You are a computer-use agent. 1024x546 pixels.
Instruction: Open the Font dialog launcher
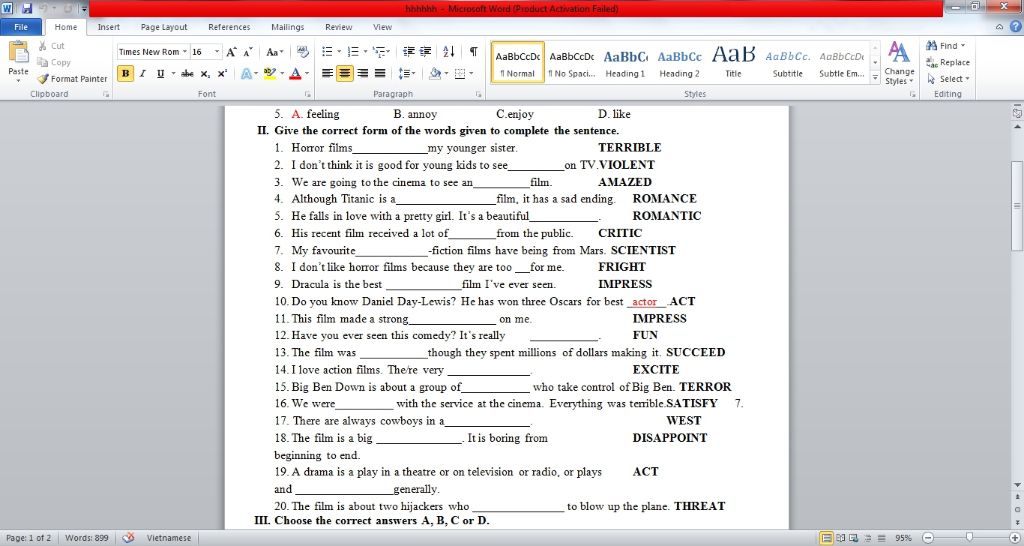click(307, 95)
